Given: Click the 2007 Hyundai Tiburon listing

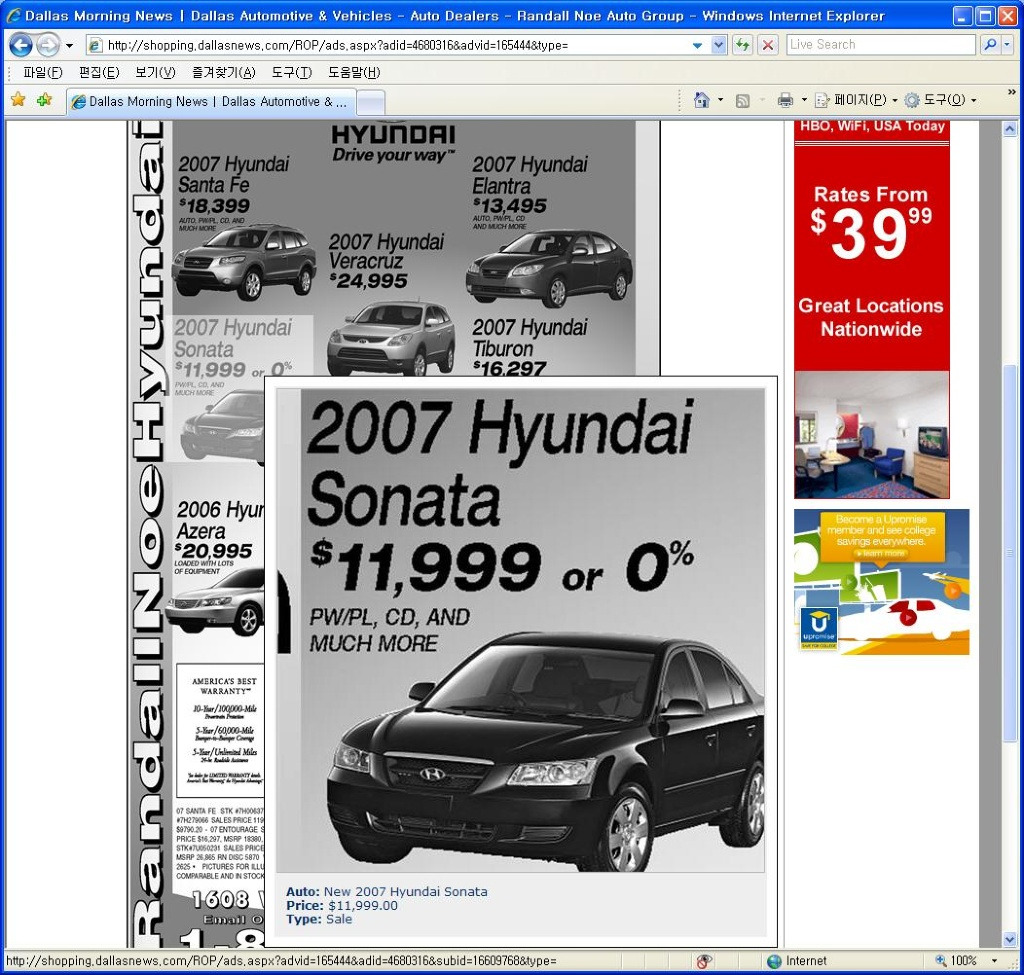Looking at the screenshot, I should pyautogui.click(x=530, y=347).
